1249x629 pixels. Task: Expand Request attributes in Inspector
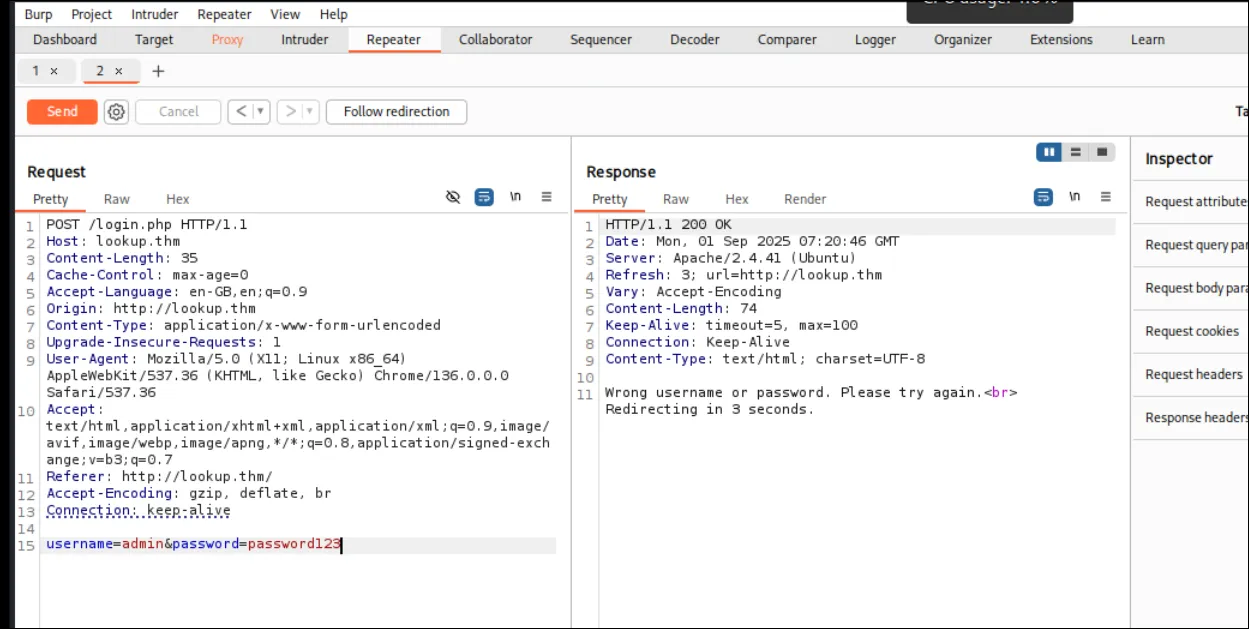click(x=1191, y=202)
